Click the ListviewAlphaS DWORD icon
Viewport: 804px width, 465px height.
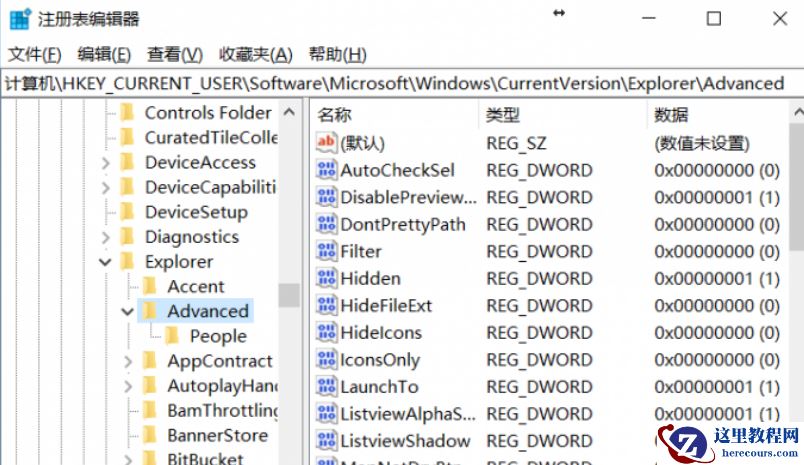pos(326,414)
